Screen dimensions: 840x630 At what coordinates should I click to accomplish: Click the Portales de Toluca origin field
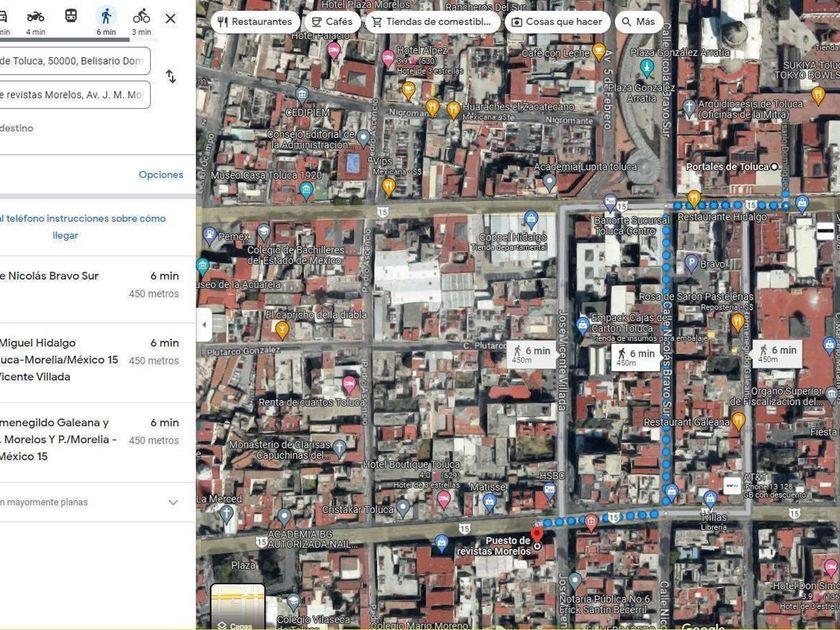pos(72,61)
